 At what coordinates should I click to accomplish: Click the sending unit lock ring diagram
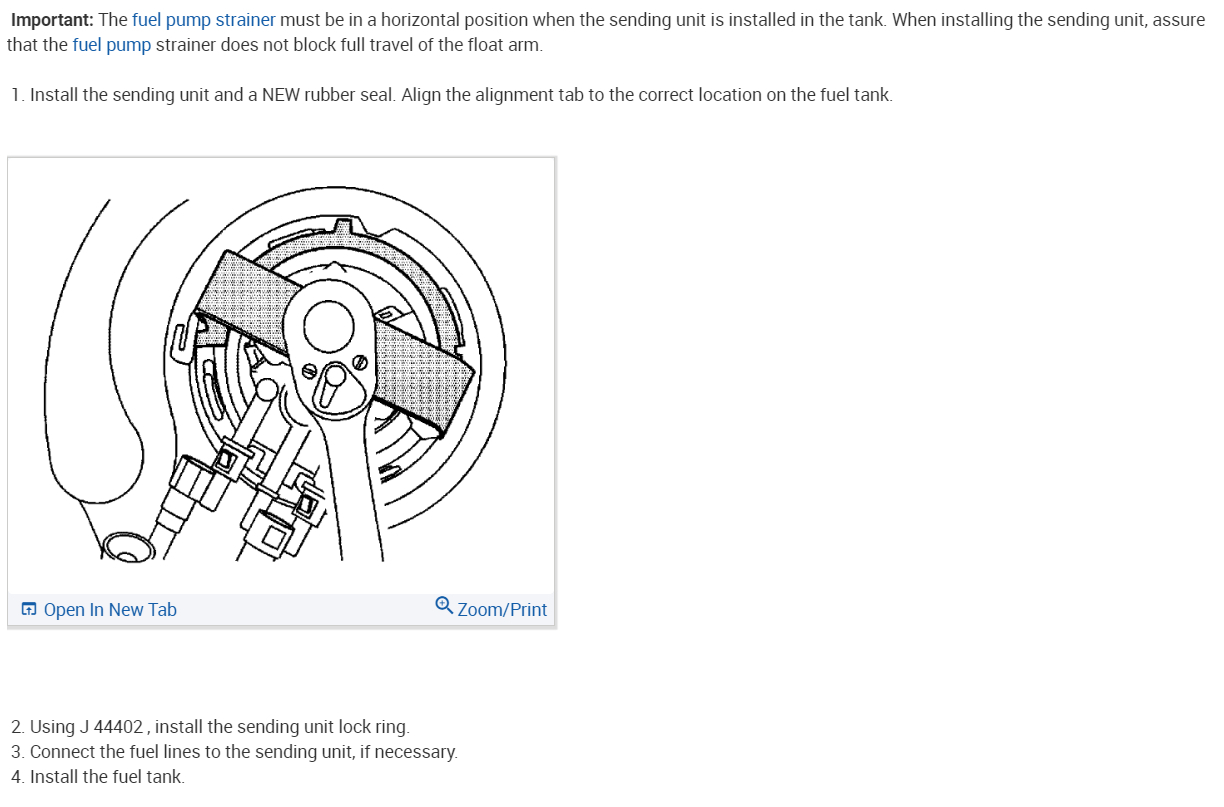coord(281,377)
